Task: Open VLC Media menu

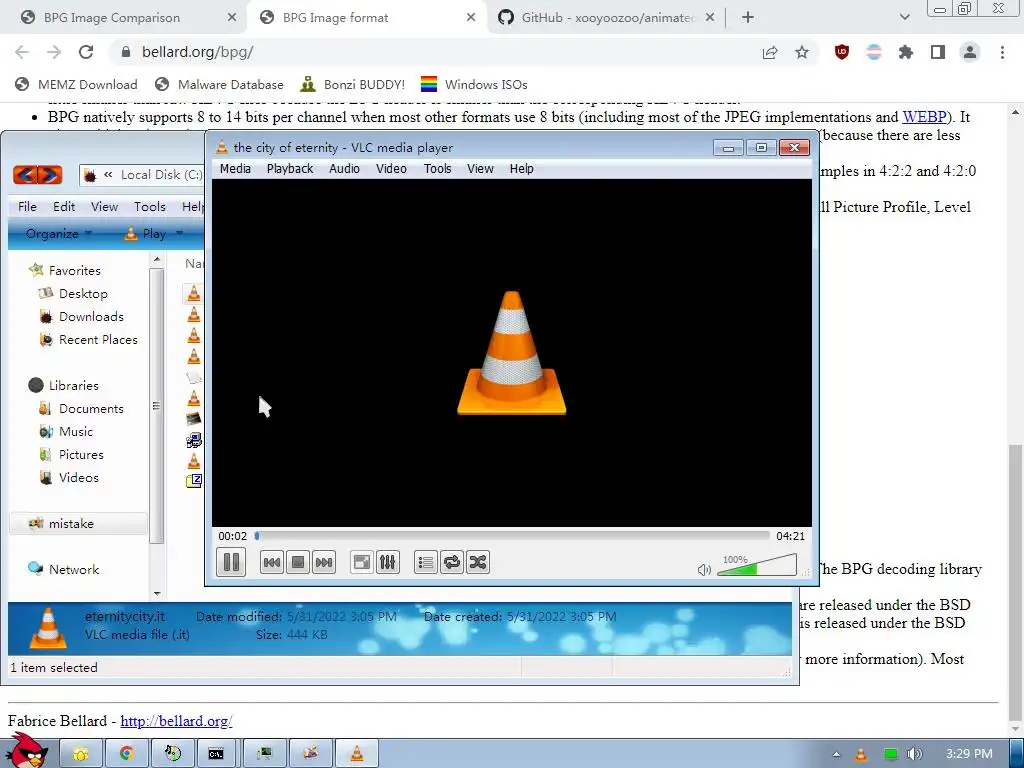Action: [x=235, y=168]
